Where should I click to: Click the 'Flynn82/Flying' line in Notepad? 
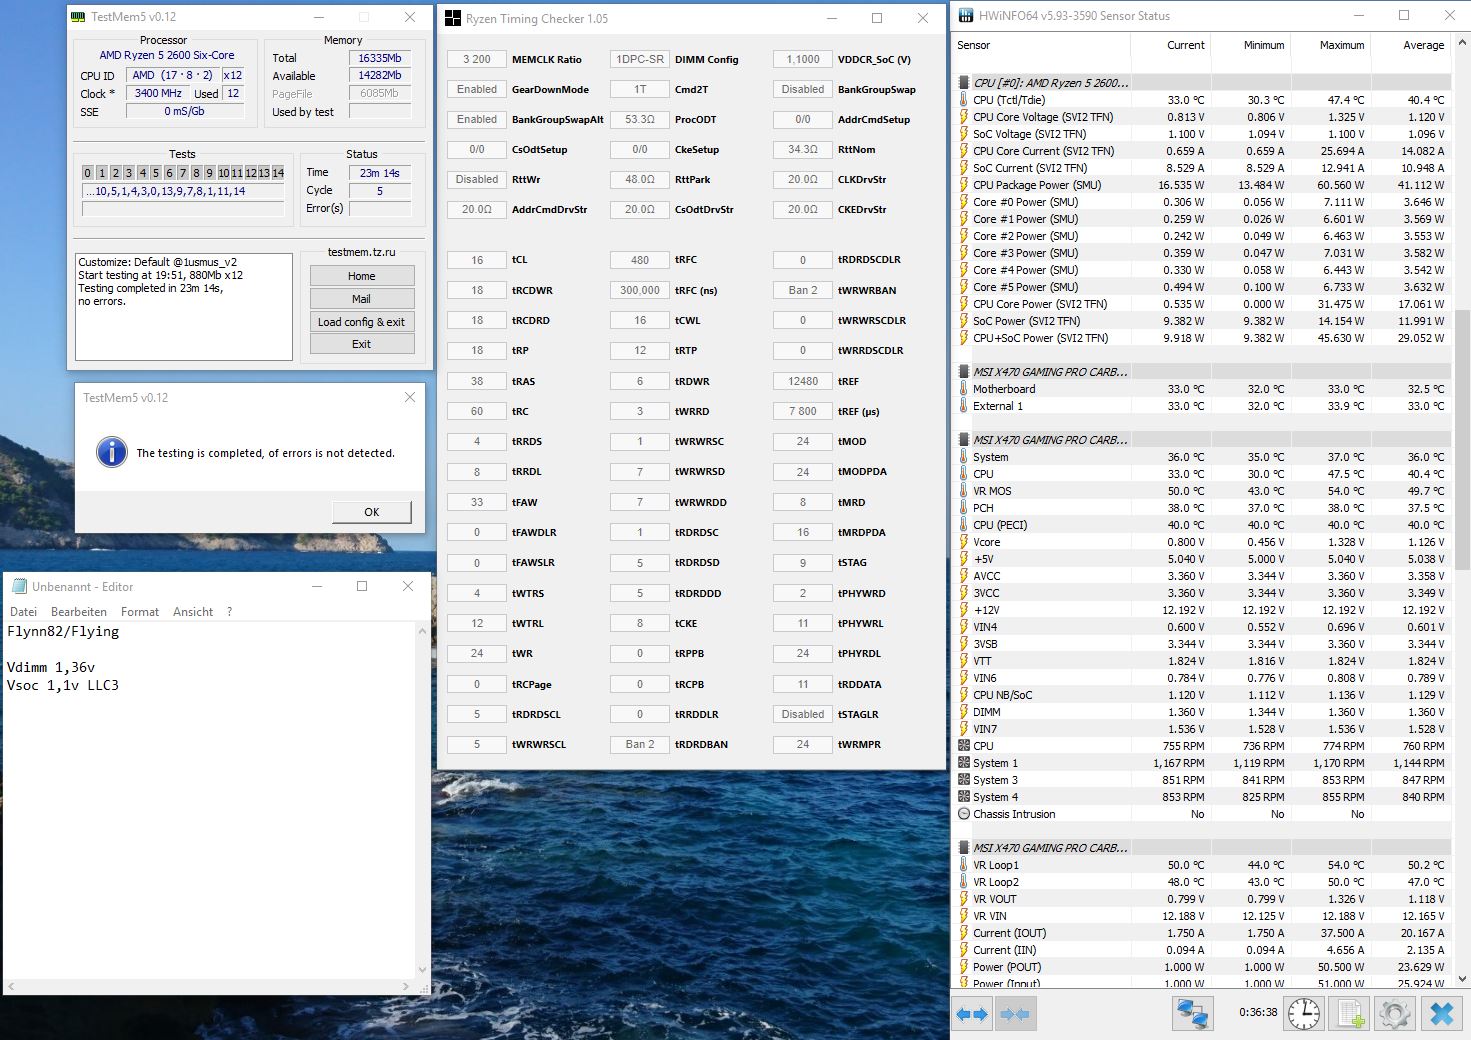pyautogui.click(x=63, y=631)
